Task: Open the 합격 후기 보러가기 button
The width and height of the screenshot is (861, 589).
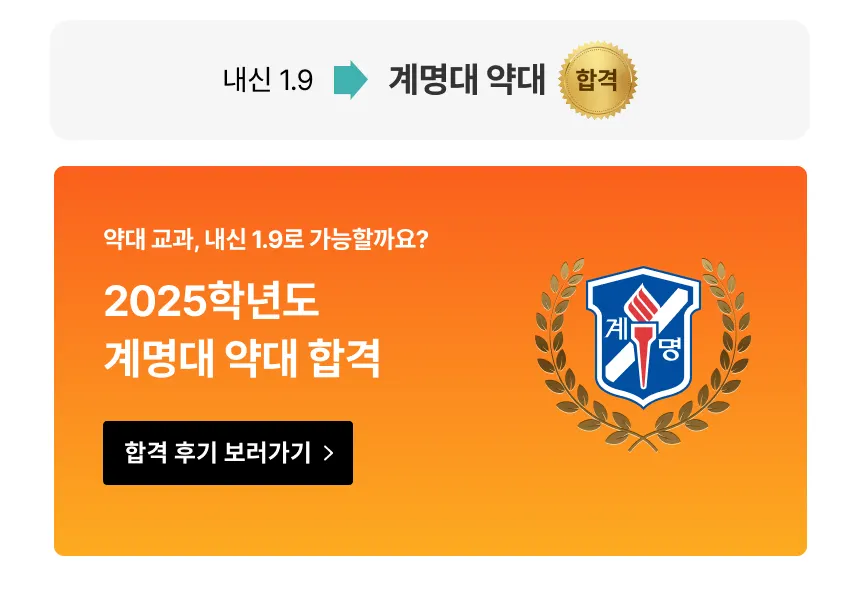Action: 228,453
